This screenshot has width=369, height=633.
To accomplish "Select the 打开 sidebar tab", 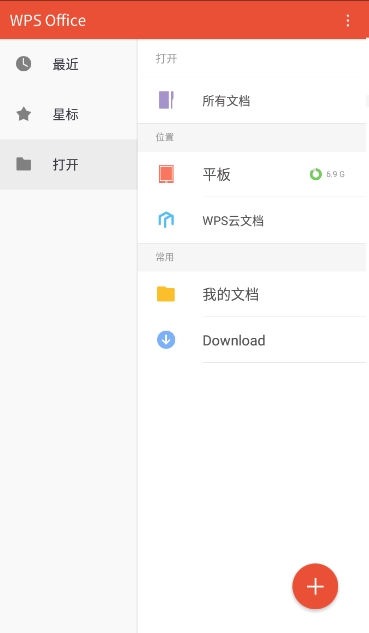I will point(69,164).
